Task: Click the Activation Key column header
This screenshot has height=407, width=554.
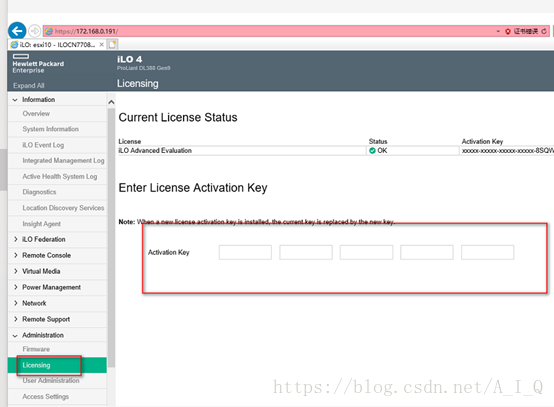Action: click(482, 141)
